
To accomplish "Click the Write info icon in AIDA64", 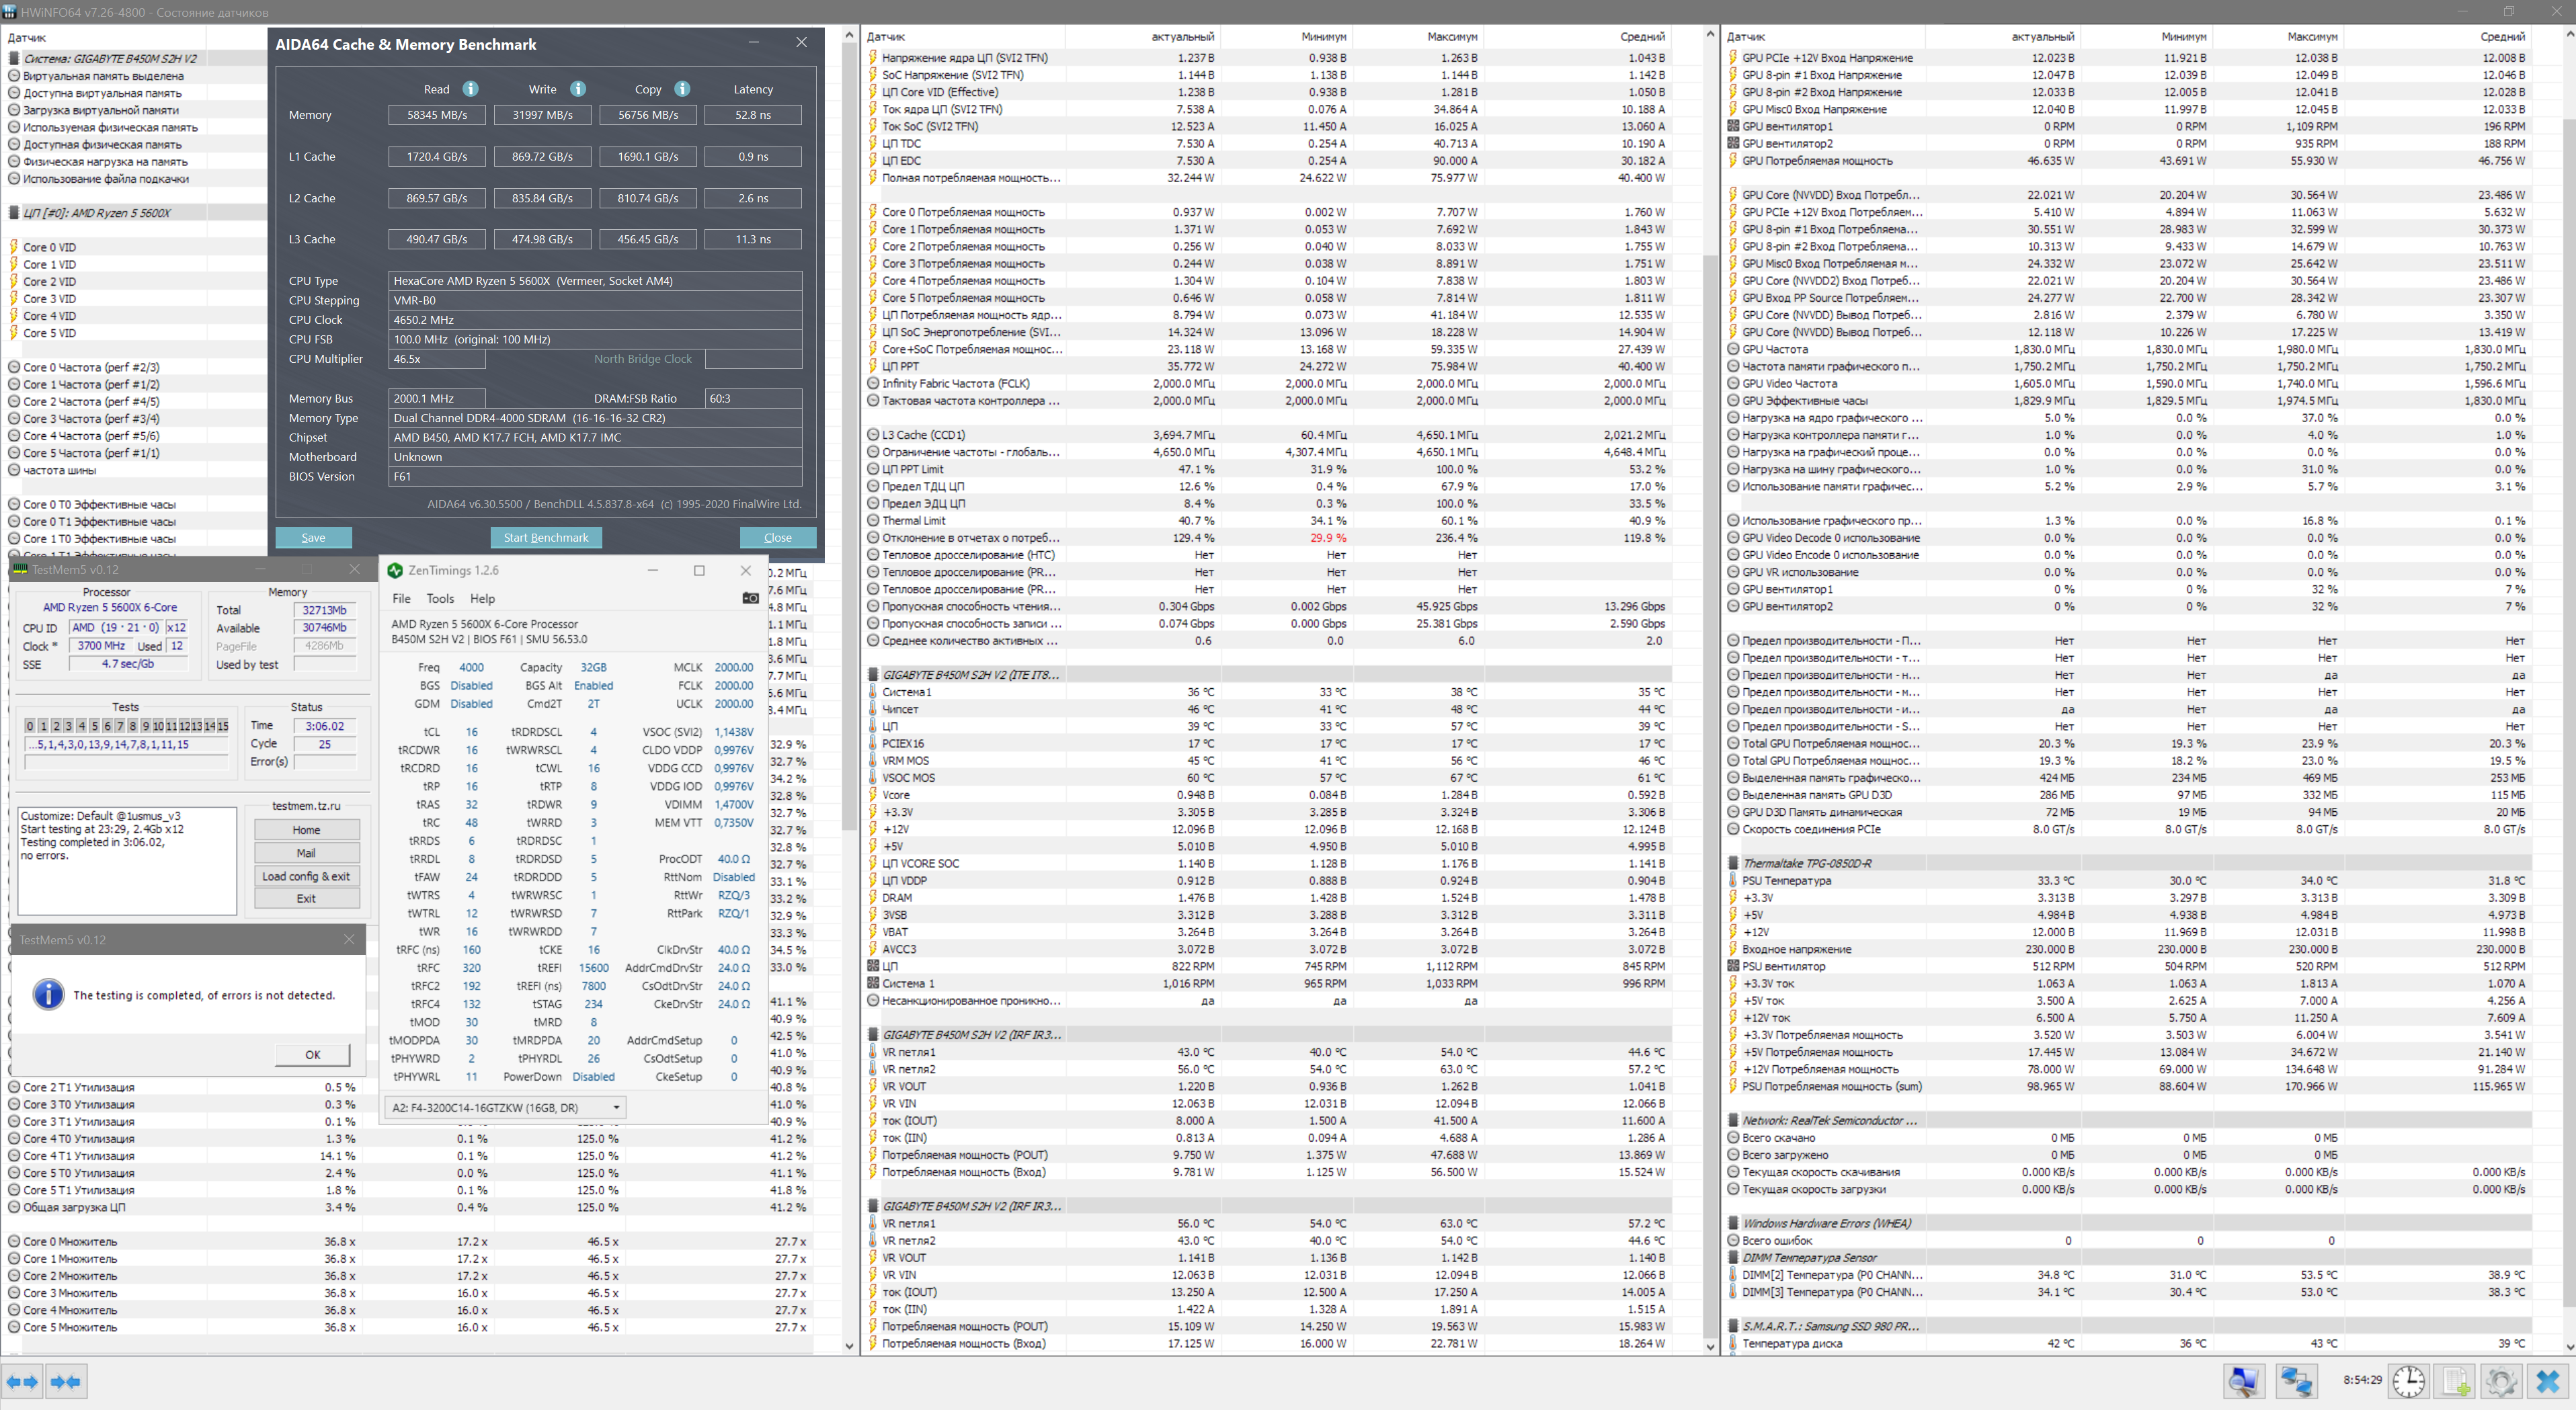I will [577, 89].
